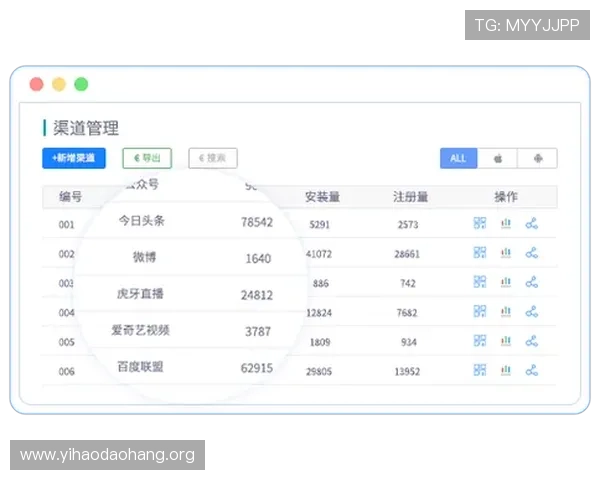The height and width of the screenshot is (480, 600).
Task: Click share icon in row 002
Action: (x=532, y=253)
